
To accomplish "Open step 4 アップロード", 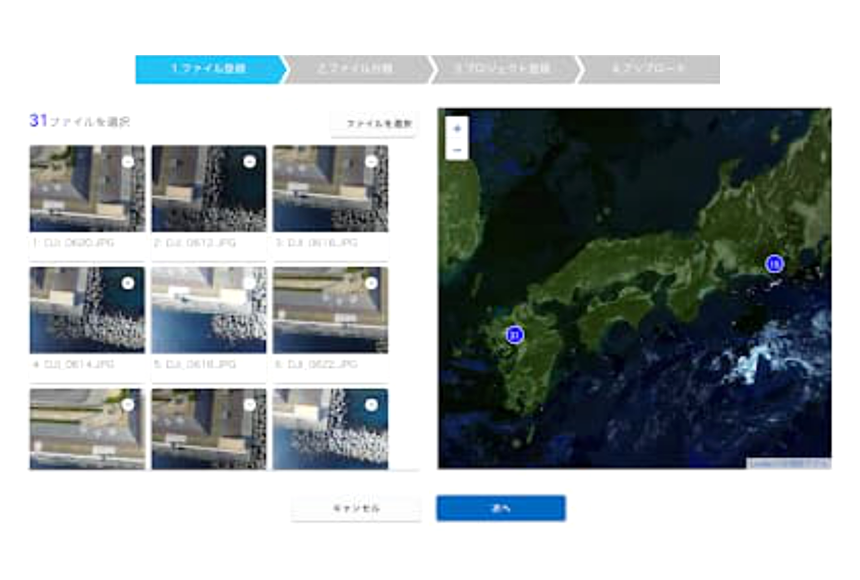I will [x=648, y=69].
